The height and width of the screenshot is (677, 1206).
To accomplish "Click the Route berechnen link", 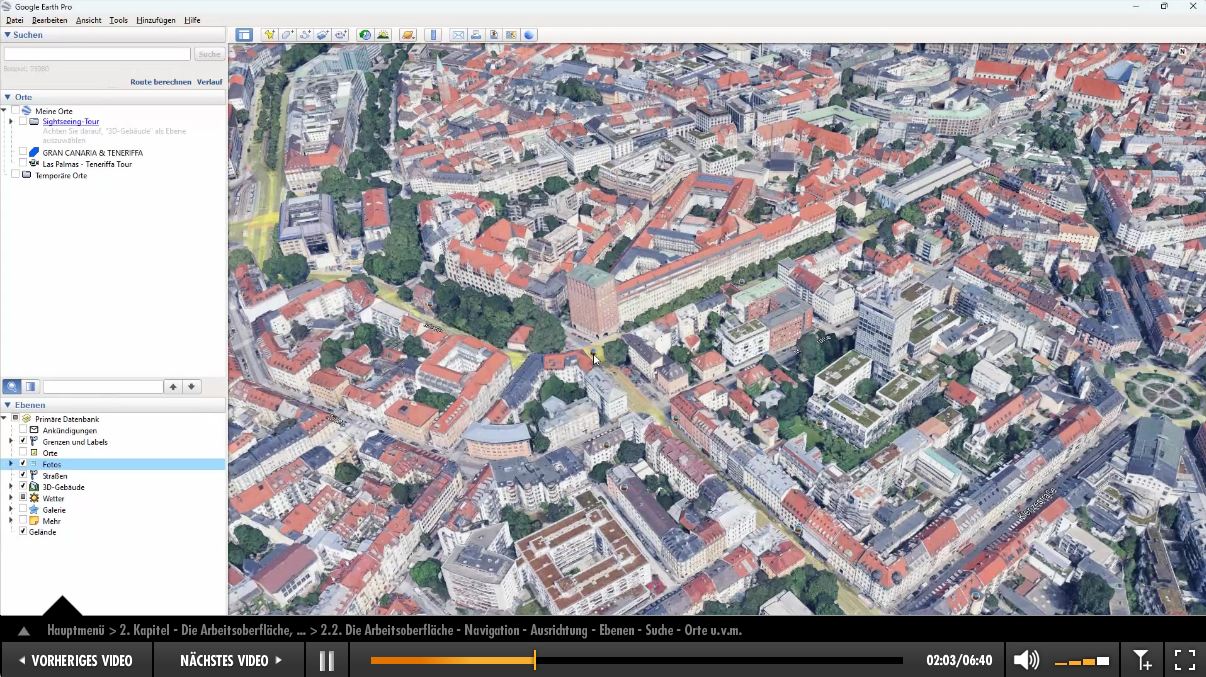I will click(x=160, y=82).
